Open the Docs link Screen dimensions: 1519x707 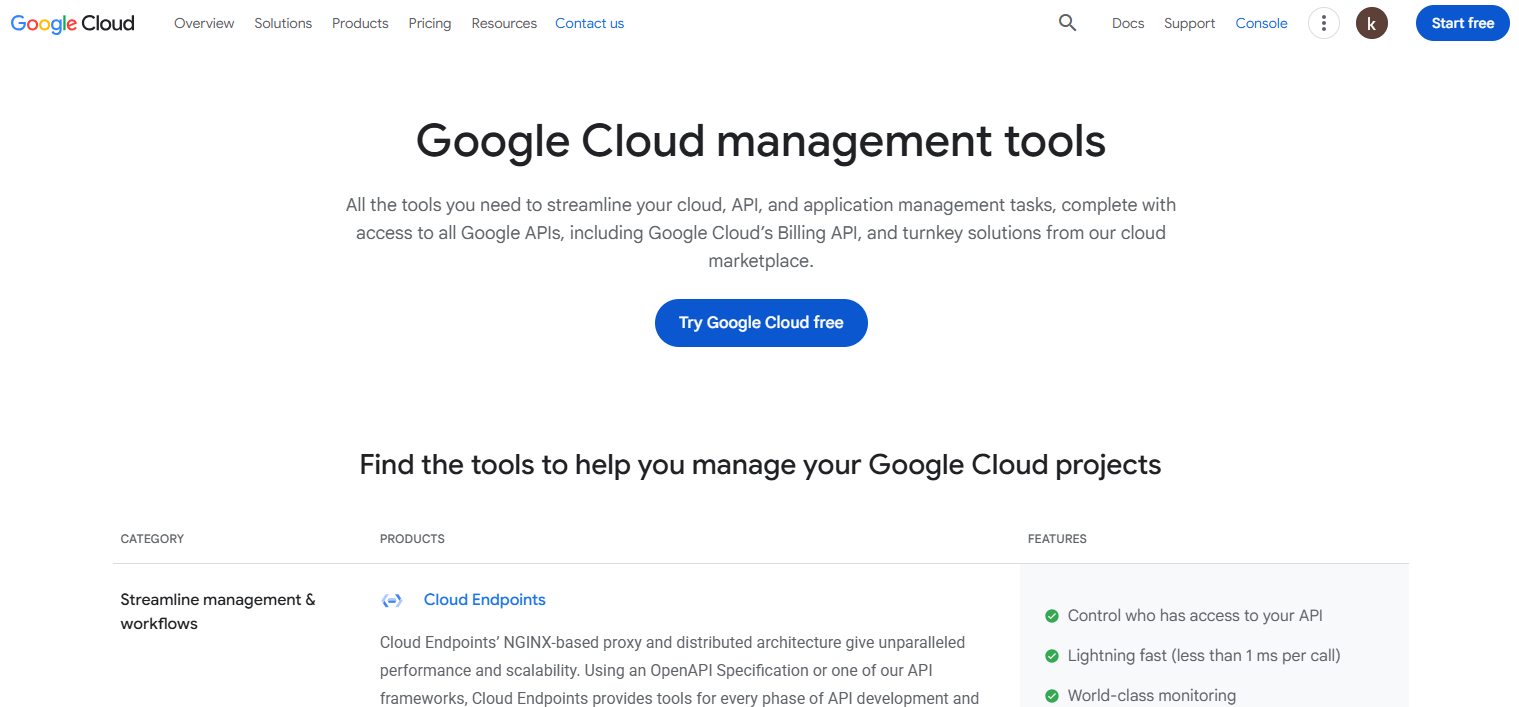coord(1128,23)
